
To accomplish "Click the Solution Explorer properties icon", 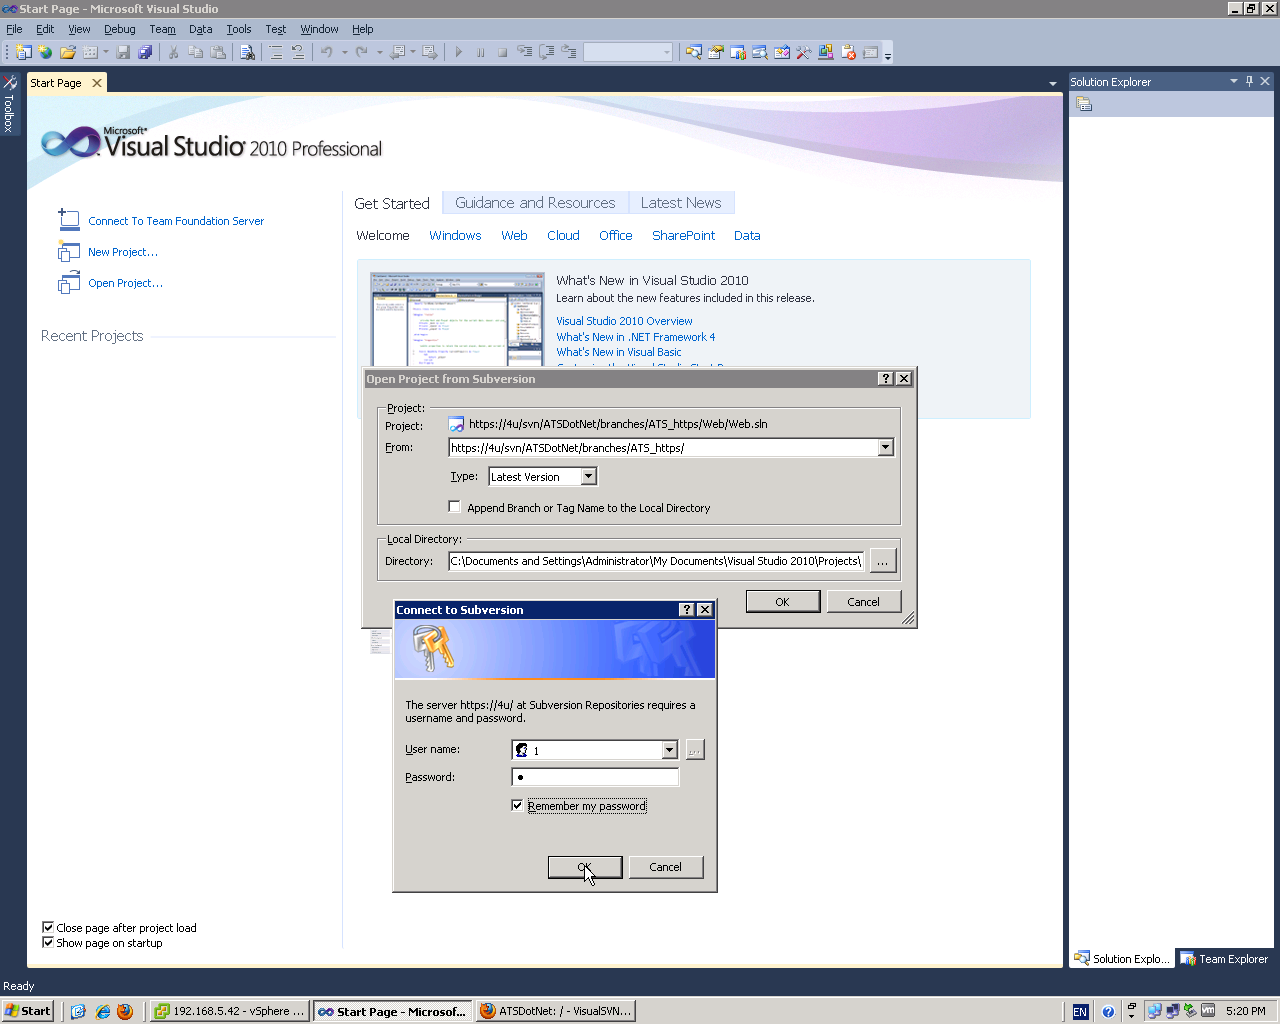I will click(x=1084, y=104).
